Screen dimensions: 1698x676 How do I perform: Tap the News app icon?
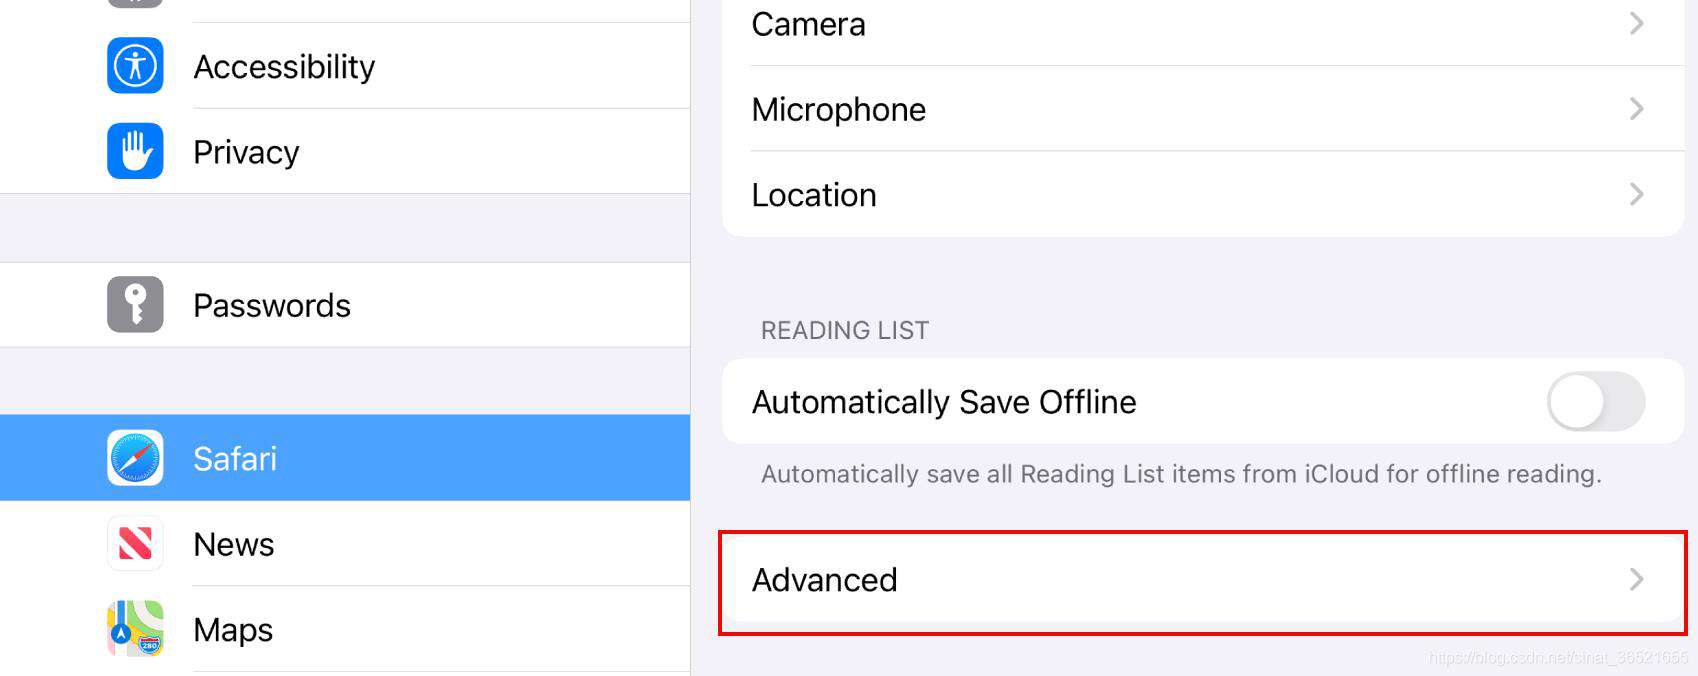tap(135, 543)
